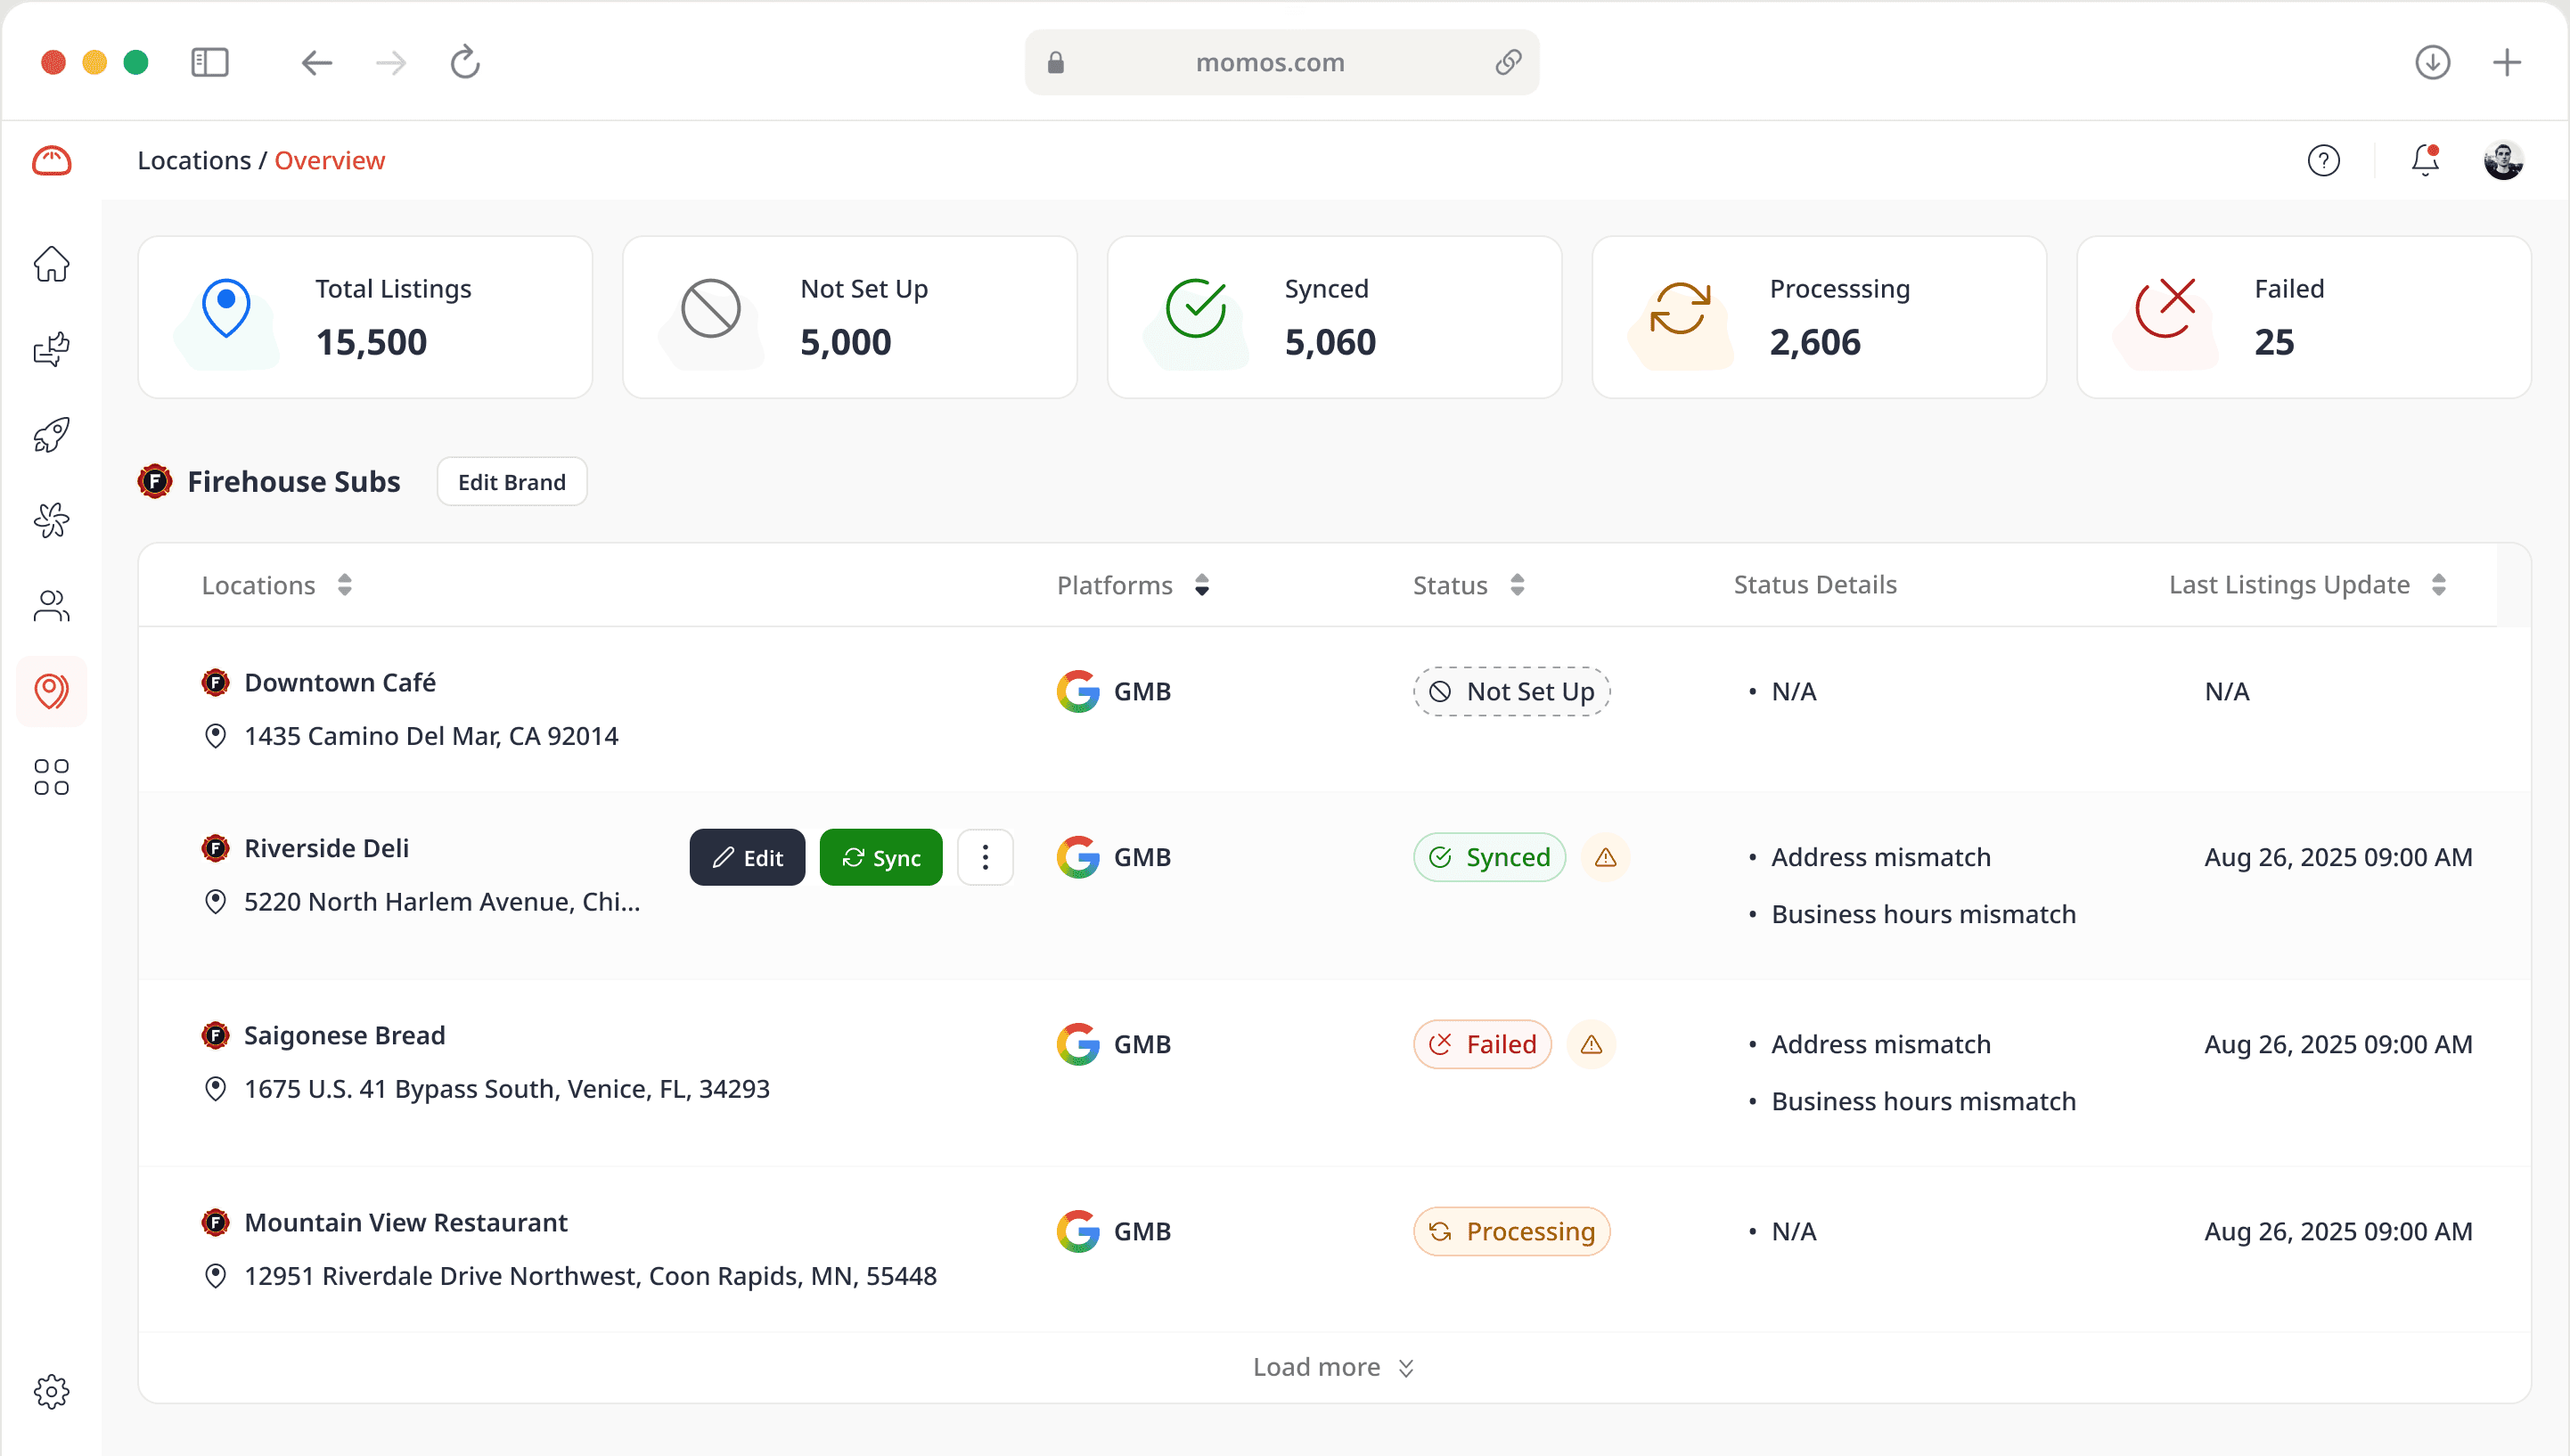Open the campaigns rocket icon in the sidebar
Image resolution: width=2570 pixels, height=1456 pixels.
point(51,434)
